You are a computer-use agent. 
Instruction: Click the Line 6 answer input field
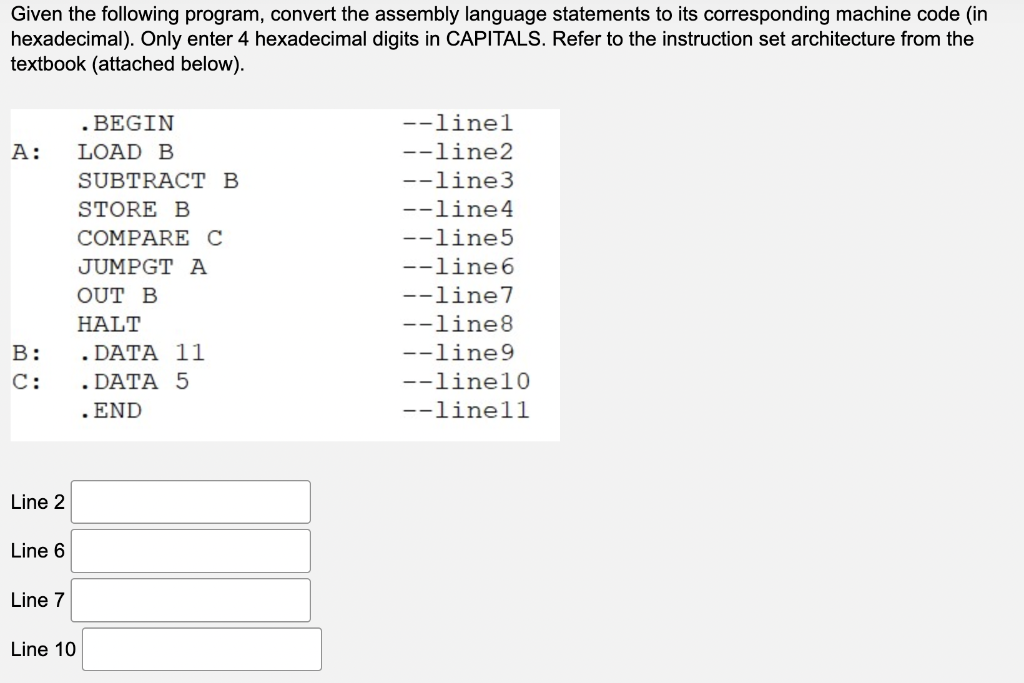190,550
